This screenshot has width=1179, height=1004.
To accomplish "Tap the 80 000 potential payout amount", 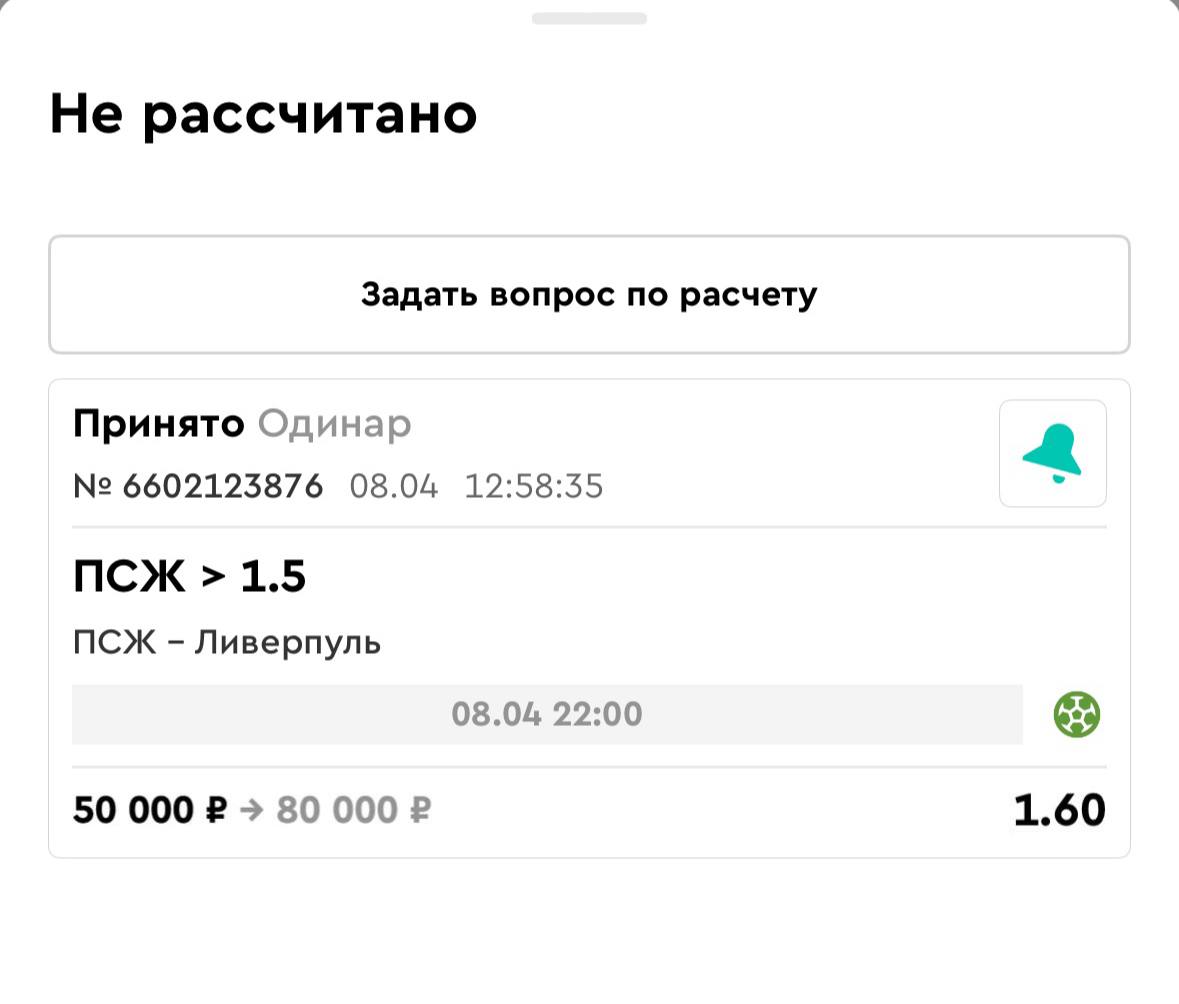I will pyautogui.click(x=337, y=810).
